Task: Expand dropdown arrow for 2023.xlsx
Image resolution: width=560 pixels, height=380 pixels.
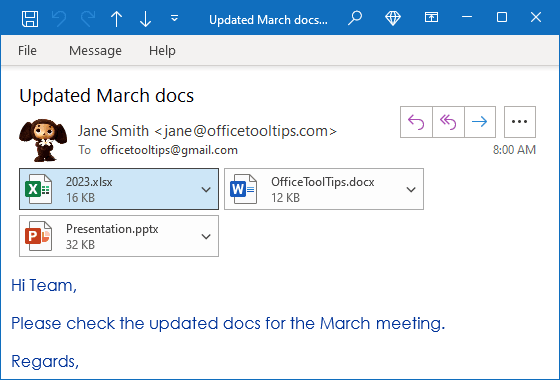Action: pos(206,189)
